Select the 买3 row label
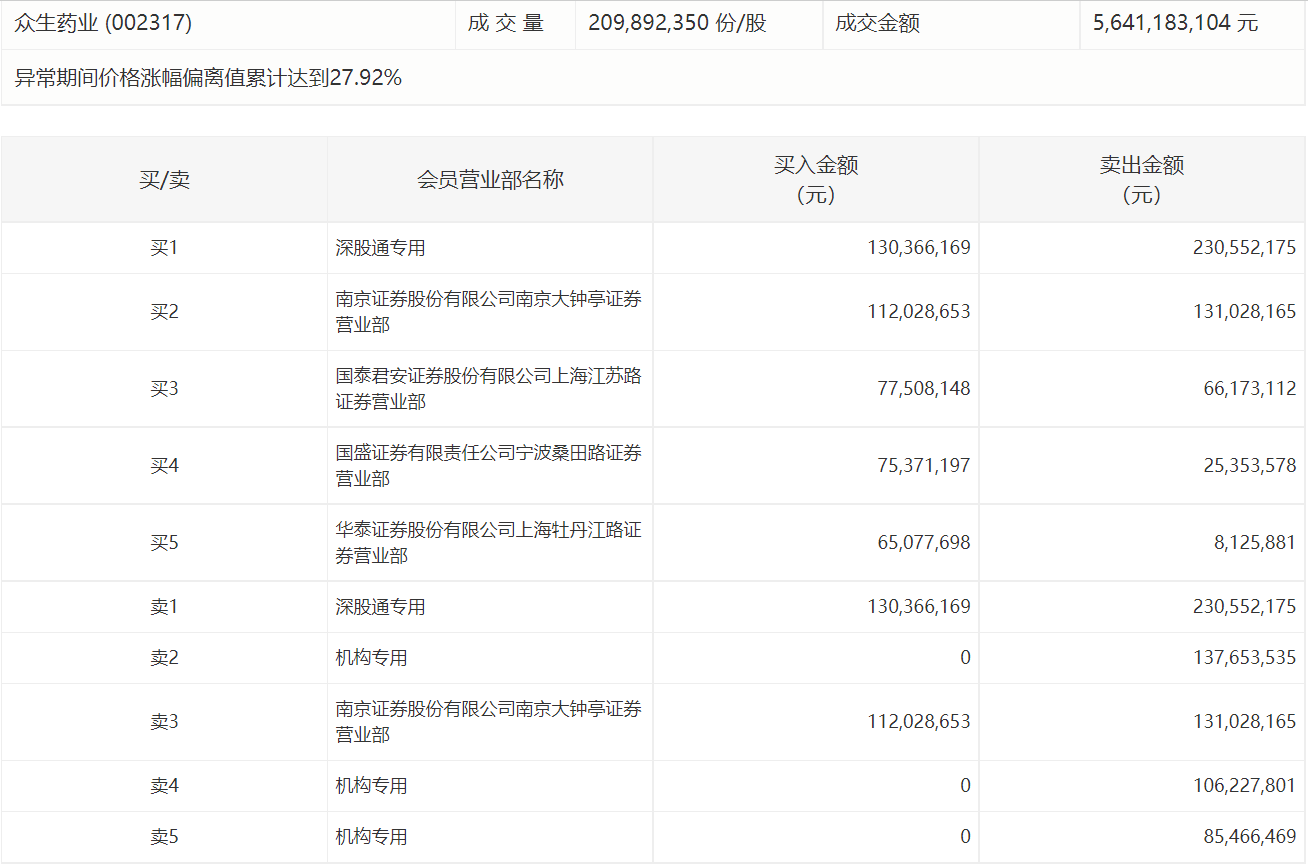 click(164, 389)
